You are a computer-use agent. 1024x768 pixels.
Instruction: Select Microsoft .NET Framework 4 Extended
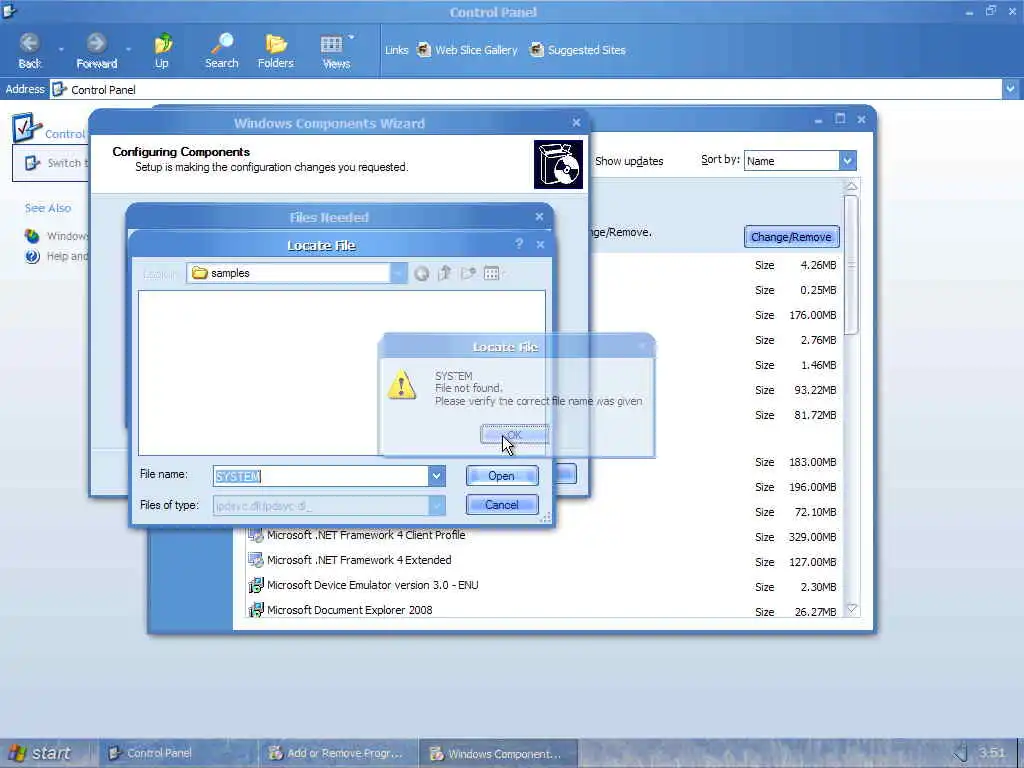pyautogui.click(x=359, y=560)
